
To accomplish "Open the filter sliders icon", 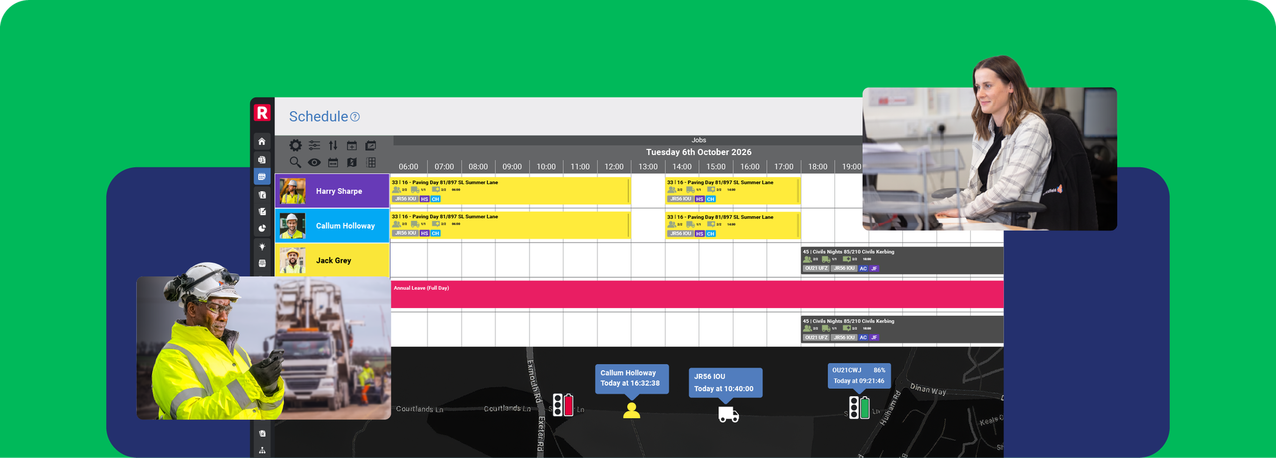I will 314,146.
